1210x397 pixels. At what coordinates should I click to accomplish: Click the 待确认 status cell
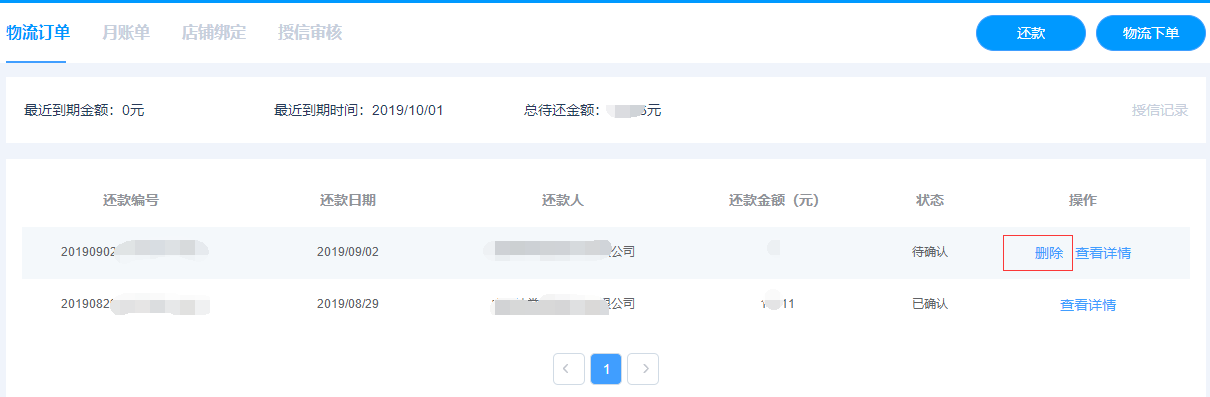(930, 252)
